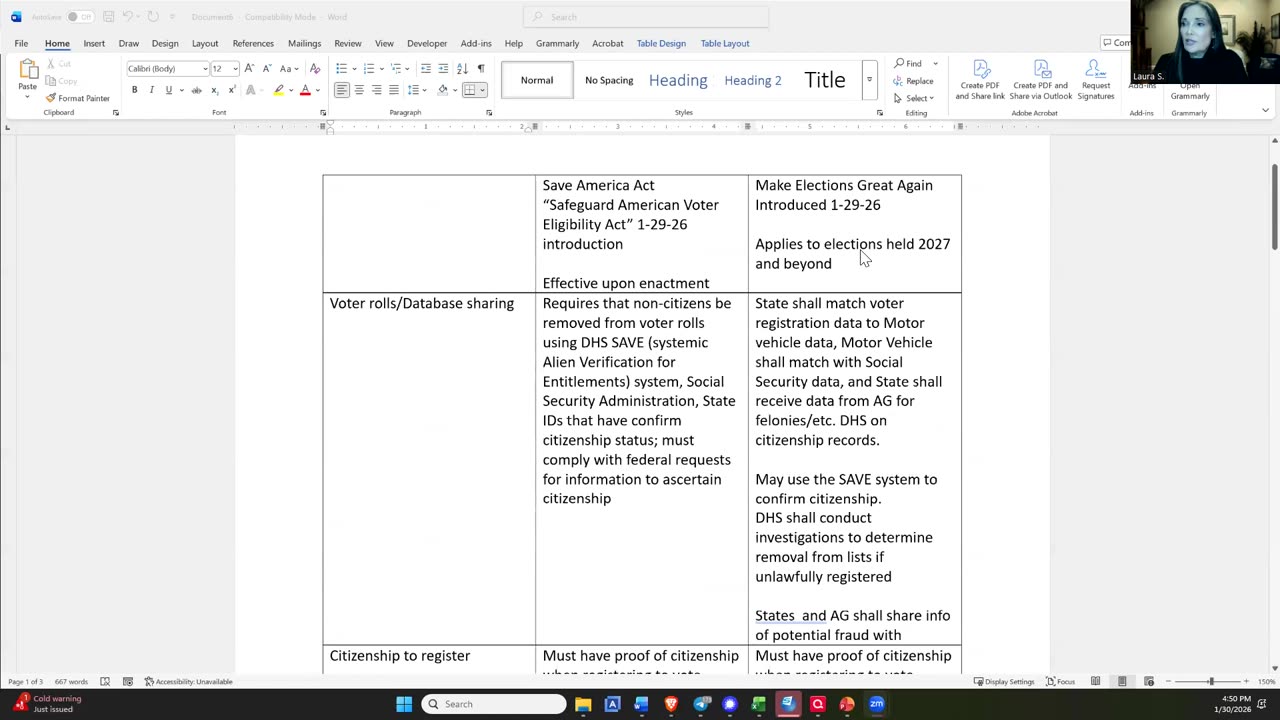The height and width of the screenshot is (720, 1280).
Task: Toggle Italic formatting
Action: pyautogui.click(x=151, y=90)
